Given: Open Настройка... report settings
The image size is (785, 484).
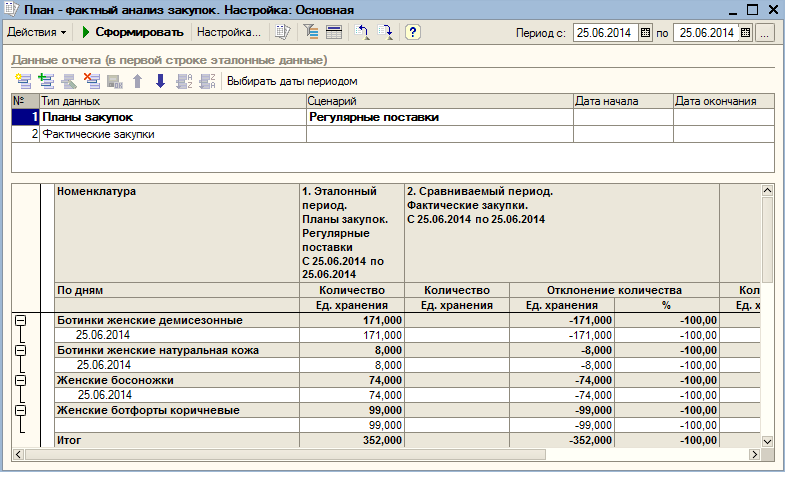Looking at the screenshot, I should 229,33.
